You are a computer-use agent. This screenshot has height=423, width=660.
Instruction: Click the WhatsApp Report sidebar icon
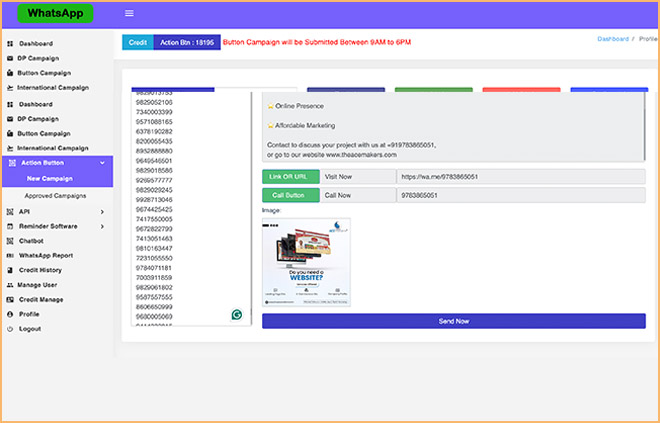[11, 255]
